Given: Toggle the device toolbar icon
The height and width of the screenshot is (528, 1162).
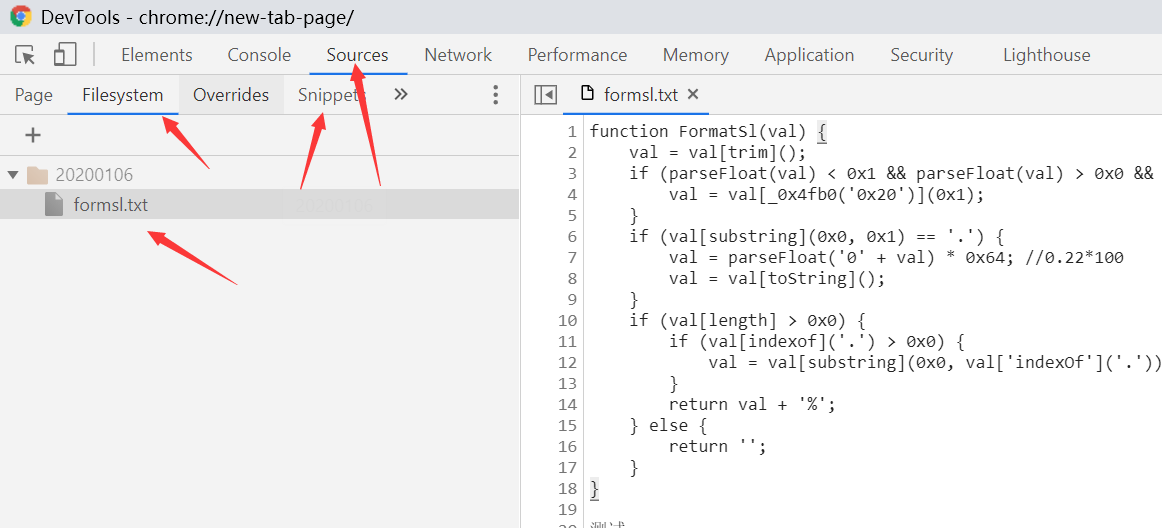Looking at the screenshot, I should (65, 54).
